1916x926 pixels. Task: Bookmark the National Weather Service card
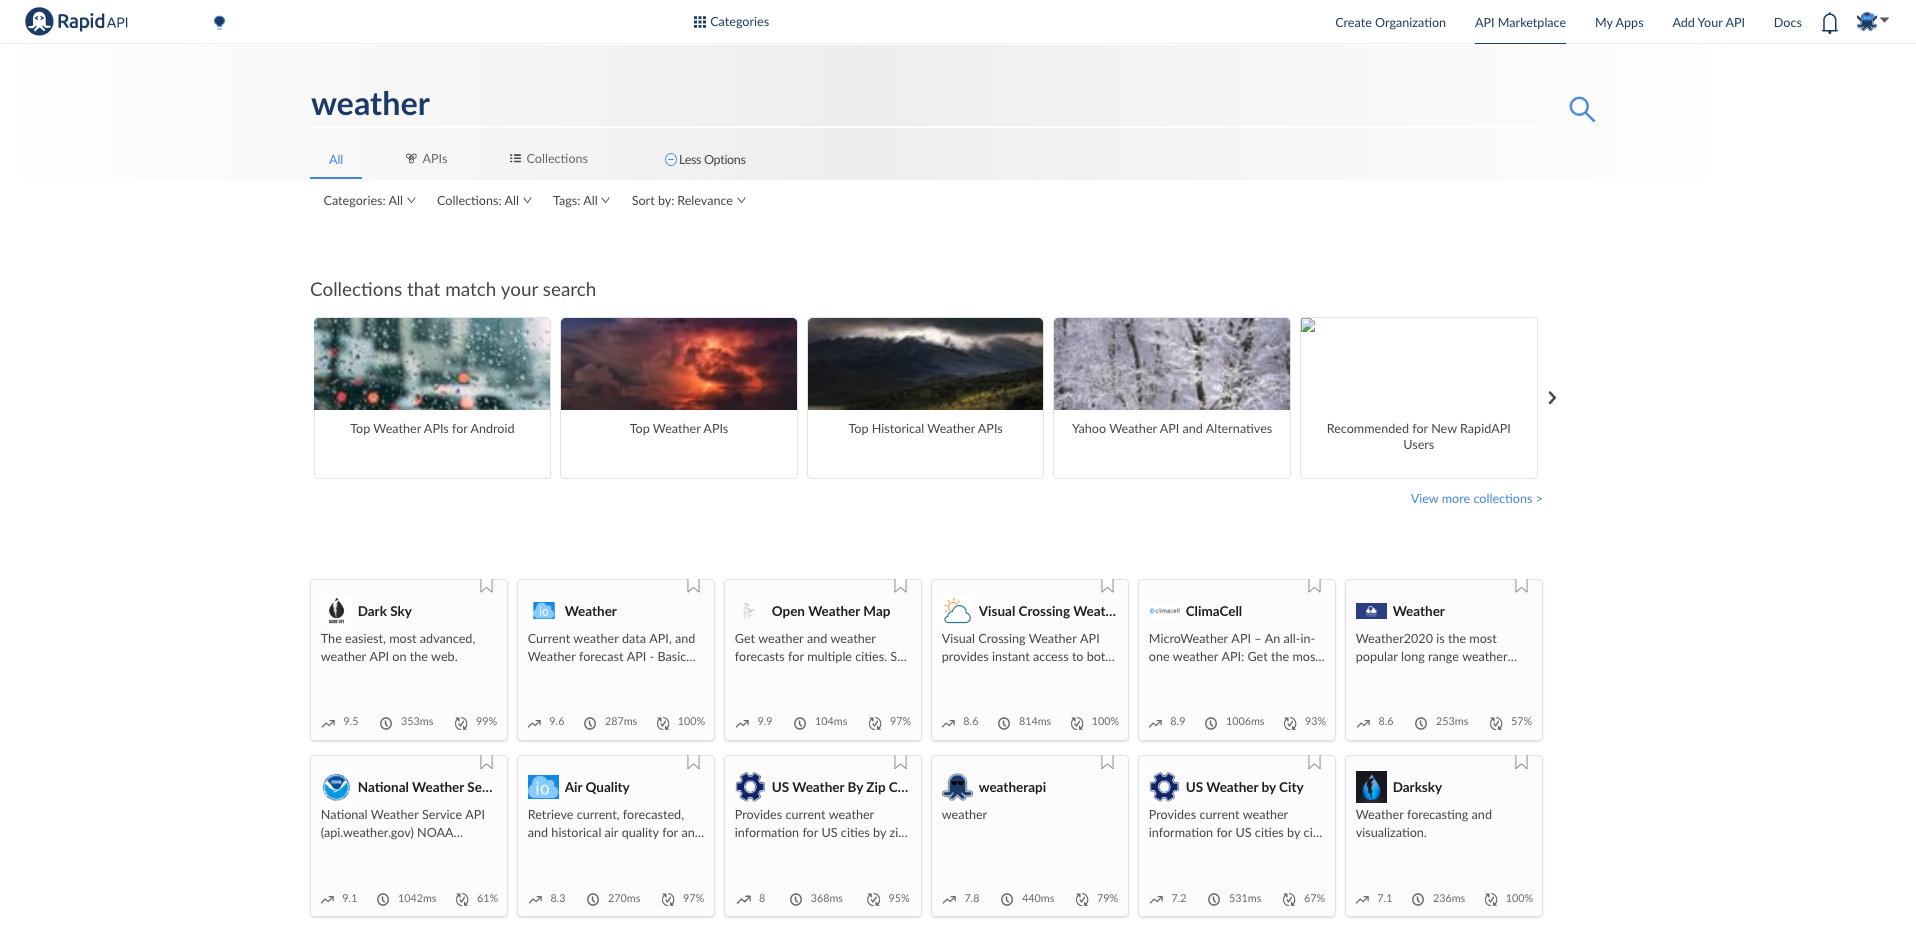(x=486, y=762)
